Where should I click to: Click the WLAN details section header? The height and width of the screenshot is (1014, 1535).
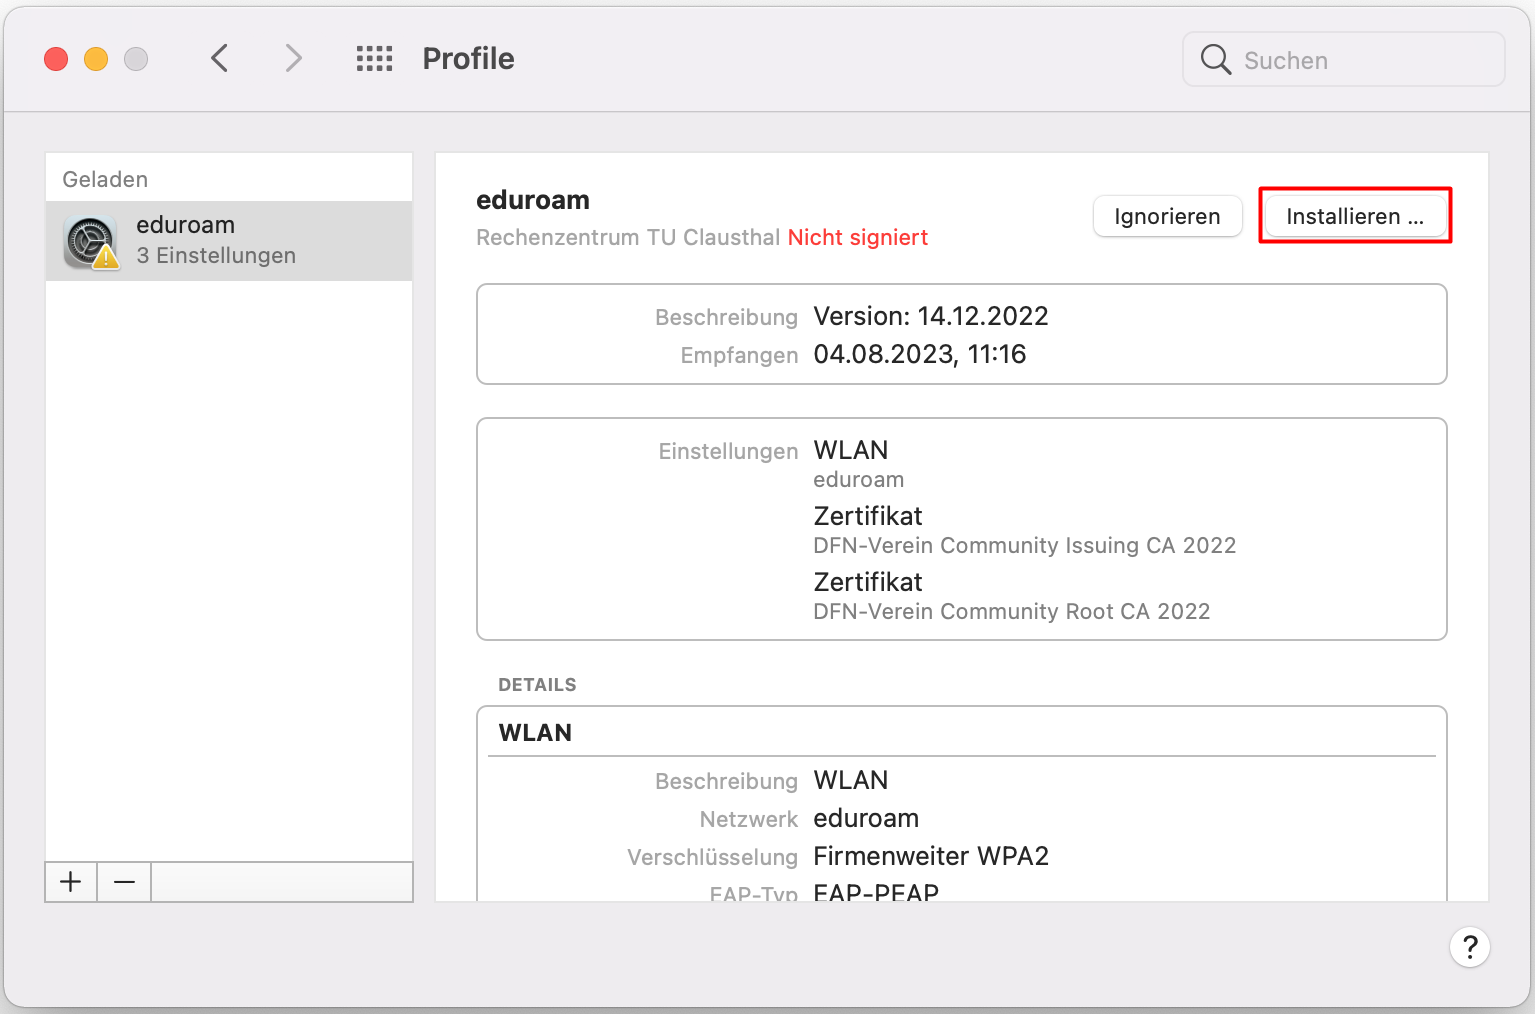[535, 733]
